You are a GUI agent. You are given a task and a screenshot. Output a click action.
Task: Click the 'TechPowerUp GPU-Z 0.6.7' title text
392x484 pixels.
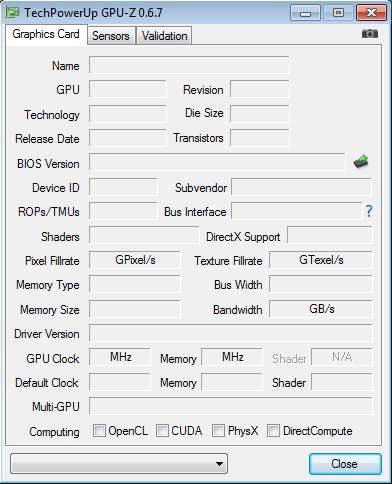93,13
